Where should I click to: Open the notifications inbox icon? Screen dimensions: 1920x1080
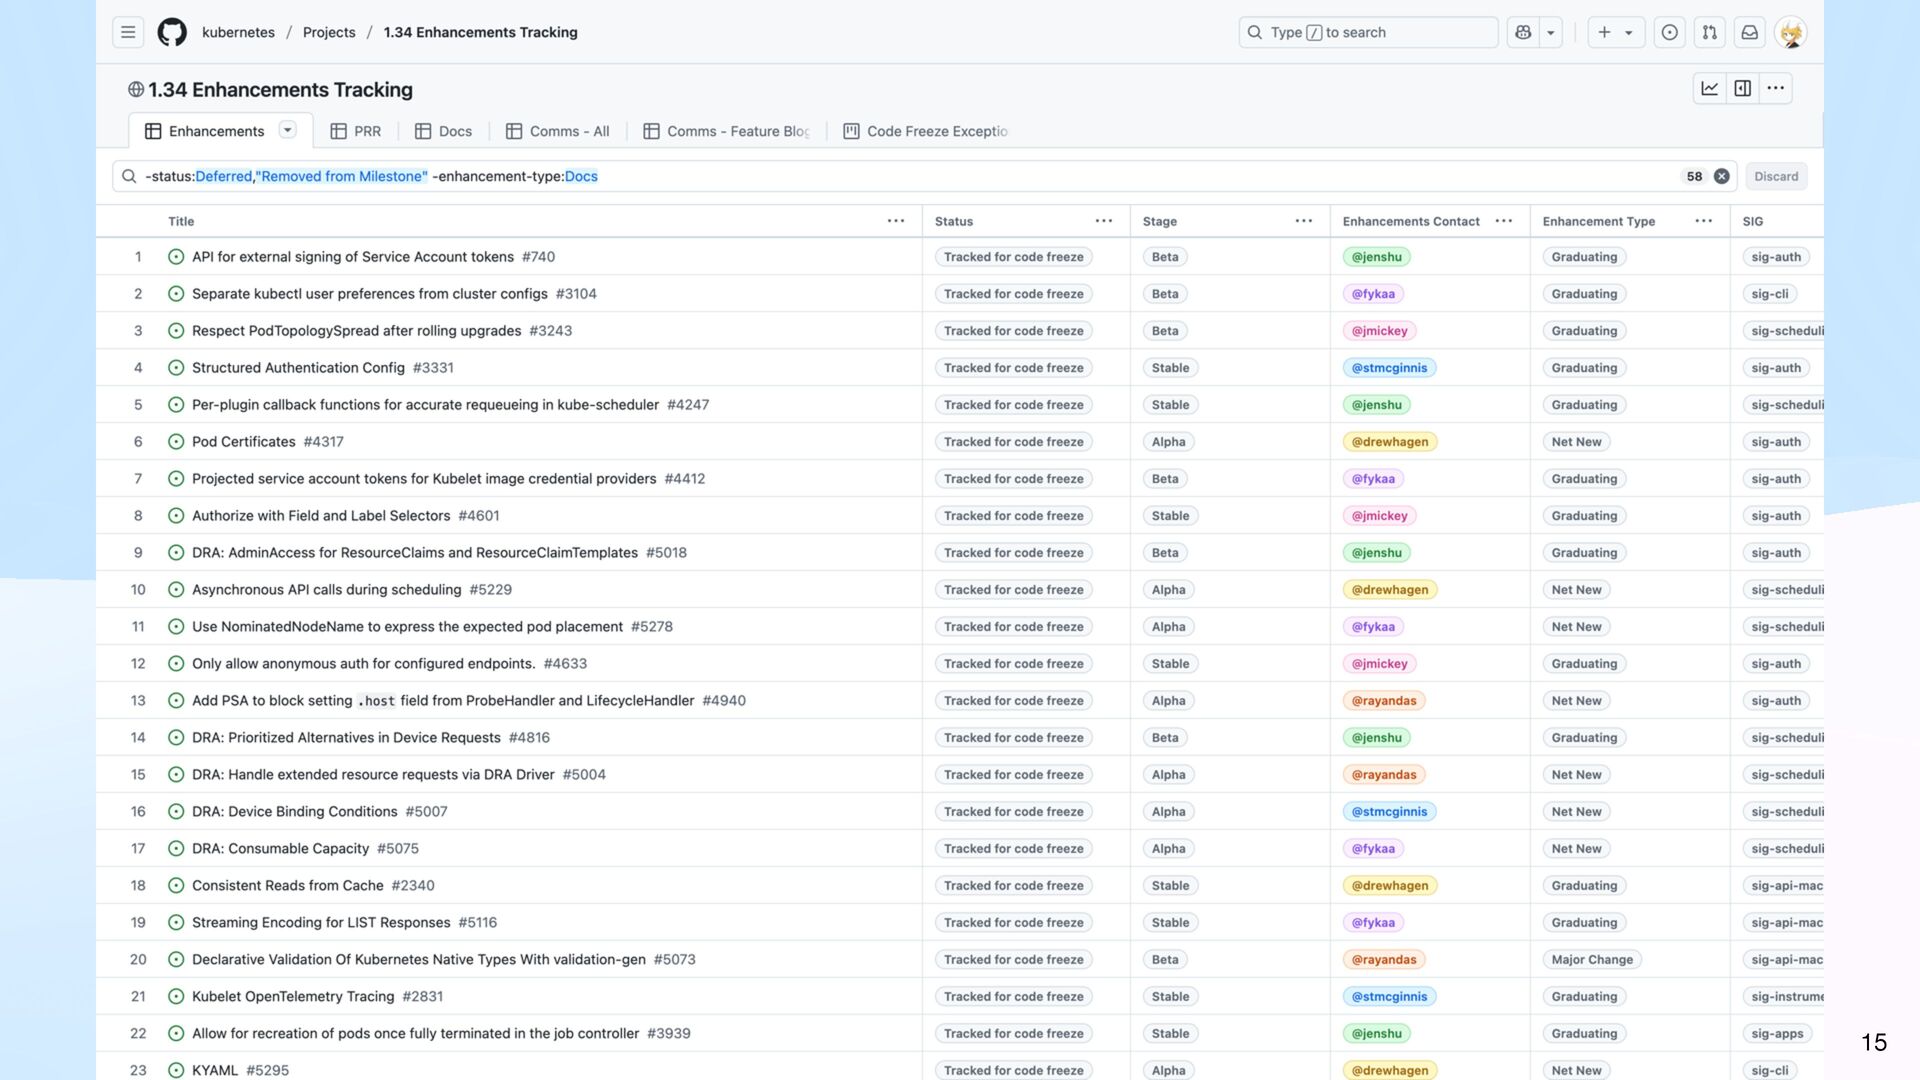click(x=1750, y=32)
